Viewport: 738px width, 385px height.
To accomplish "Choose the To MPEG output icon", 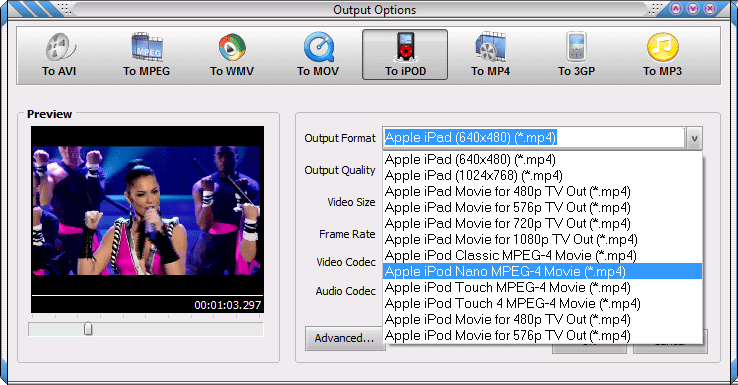I will click(146, 55).
